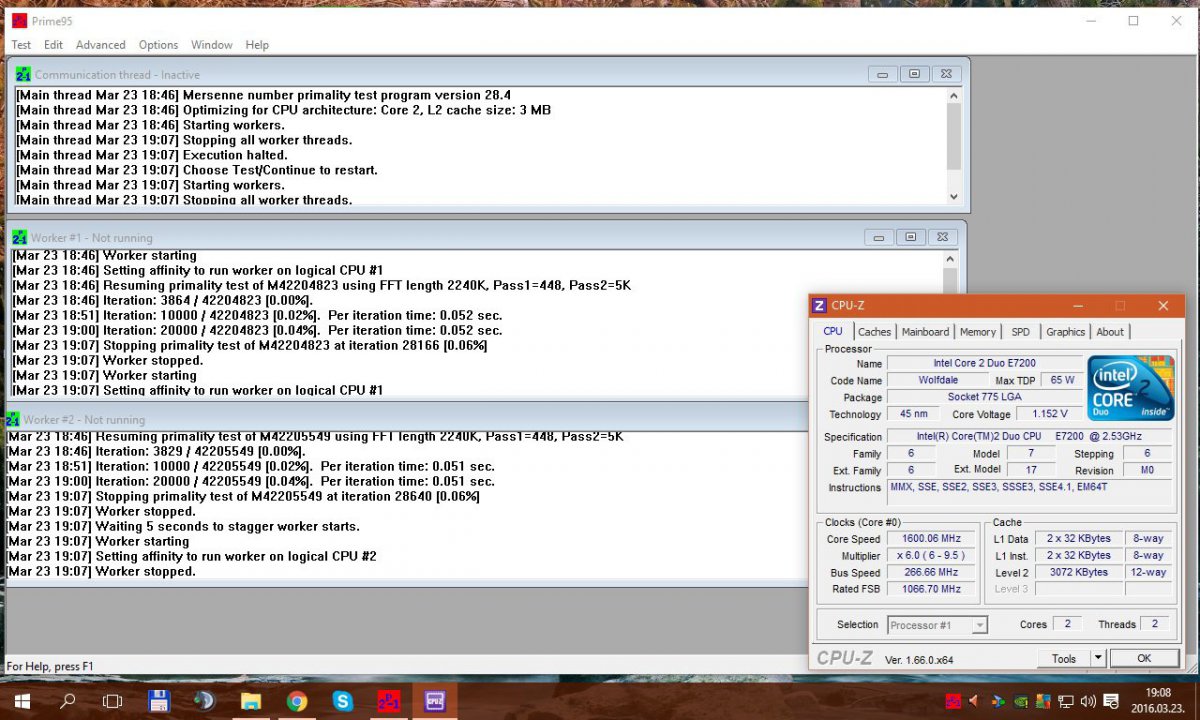The width and height of the screenshot is (1200, 720).
Task: Launch Google Chrome from the taskbar
Action: pos(296,701)
